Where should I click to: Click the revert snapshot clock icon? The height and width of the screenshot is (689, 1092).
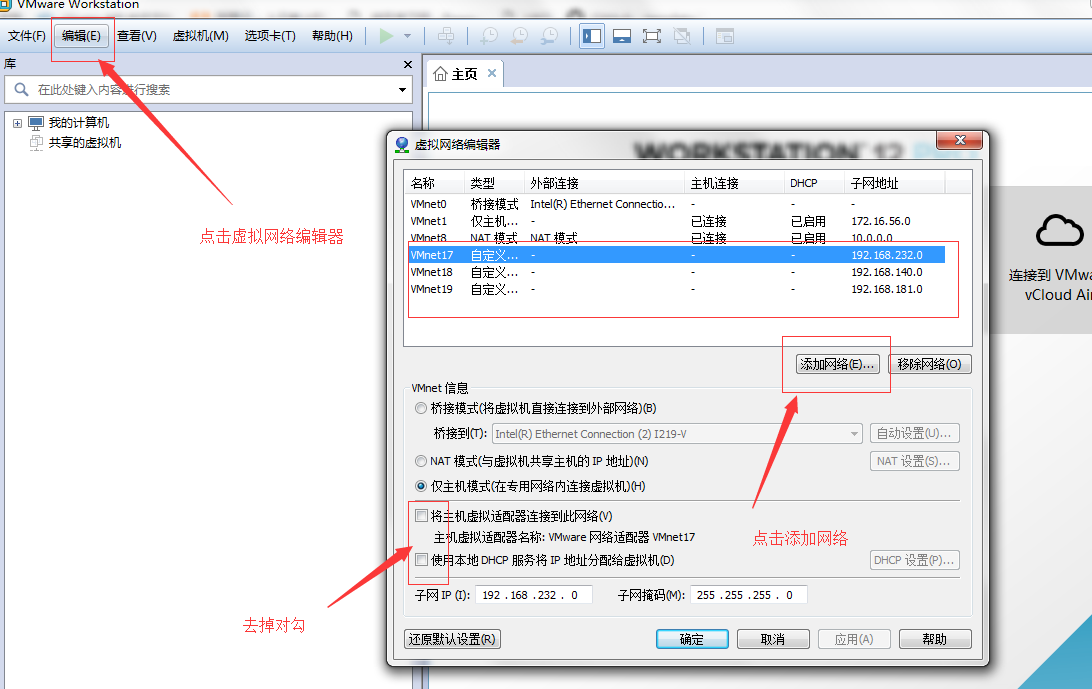pos(519,36)
